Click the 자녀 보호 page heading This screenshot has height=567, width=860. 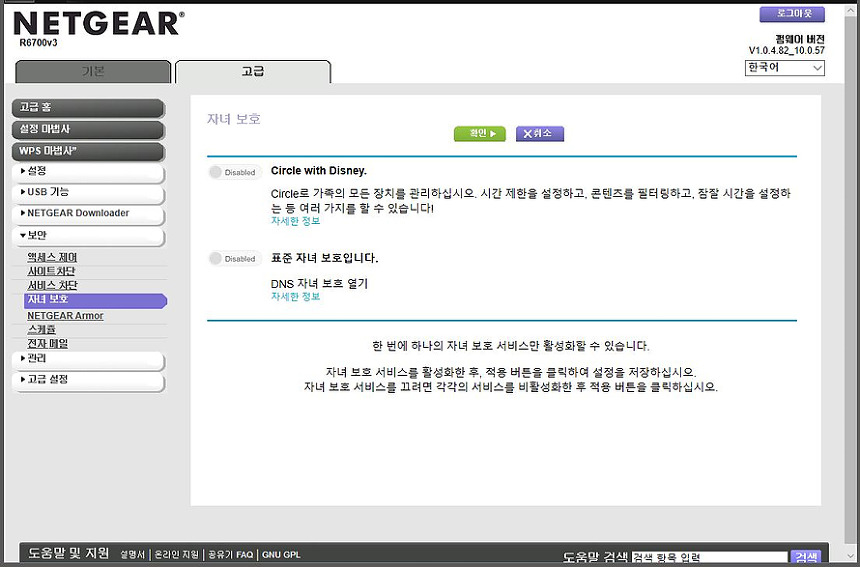click(234, 119)
